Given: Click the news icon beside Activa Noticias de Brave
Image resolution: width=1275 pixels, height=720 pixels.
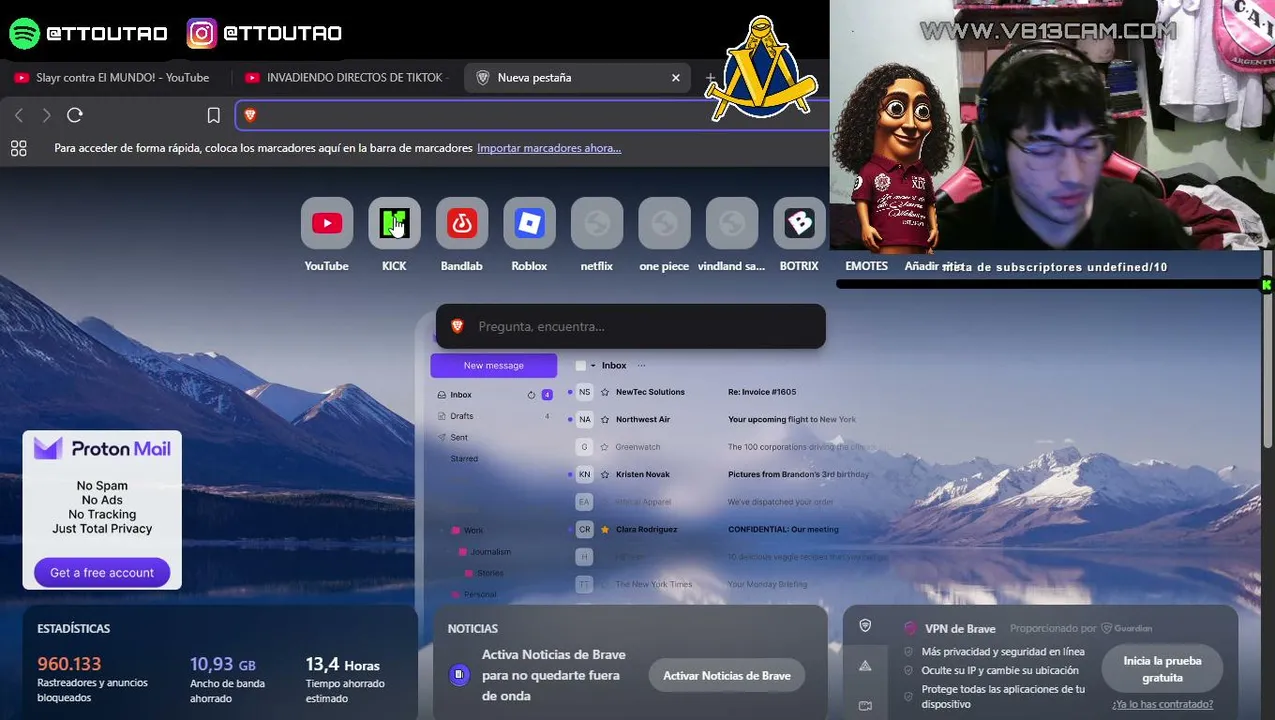Looking at the screenshot, I should pyautogui.click(x=459, y=675).
